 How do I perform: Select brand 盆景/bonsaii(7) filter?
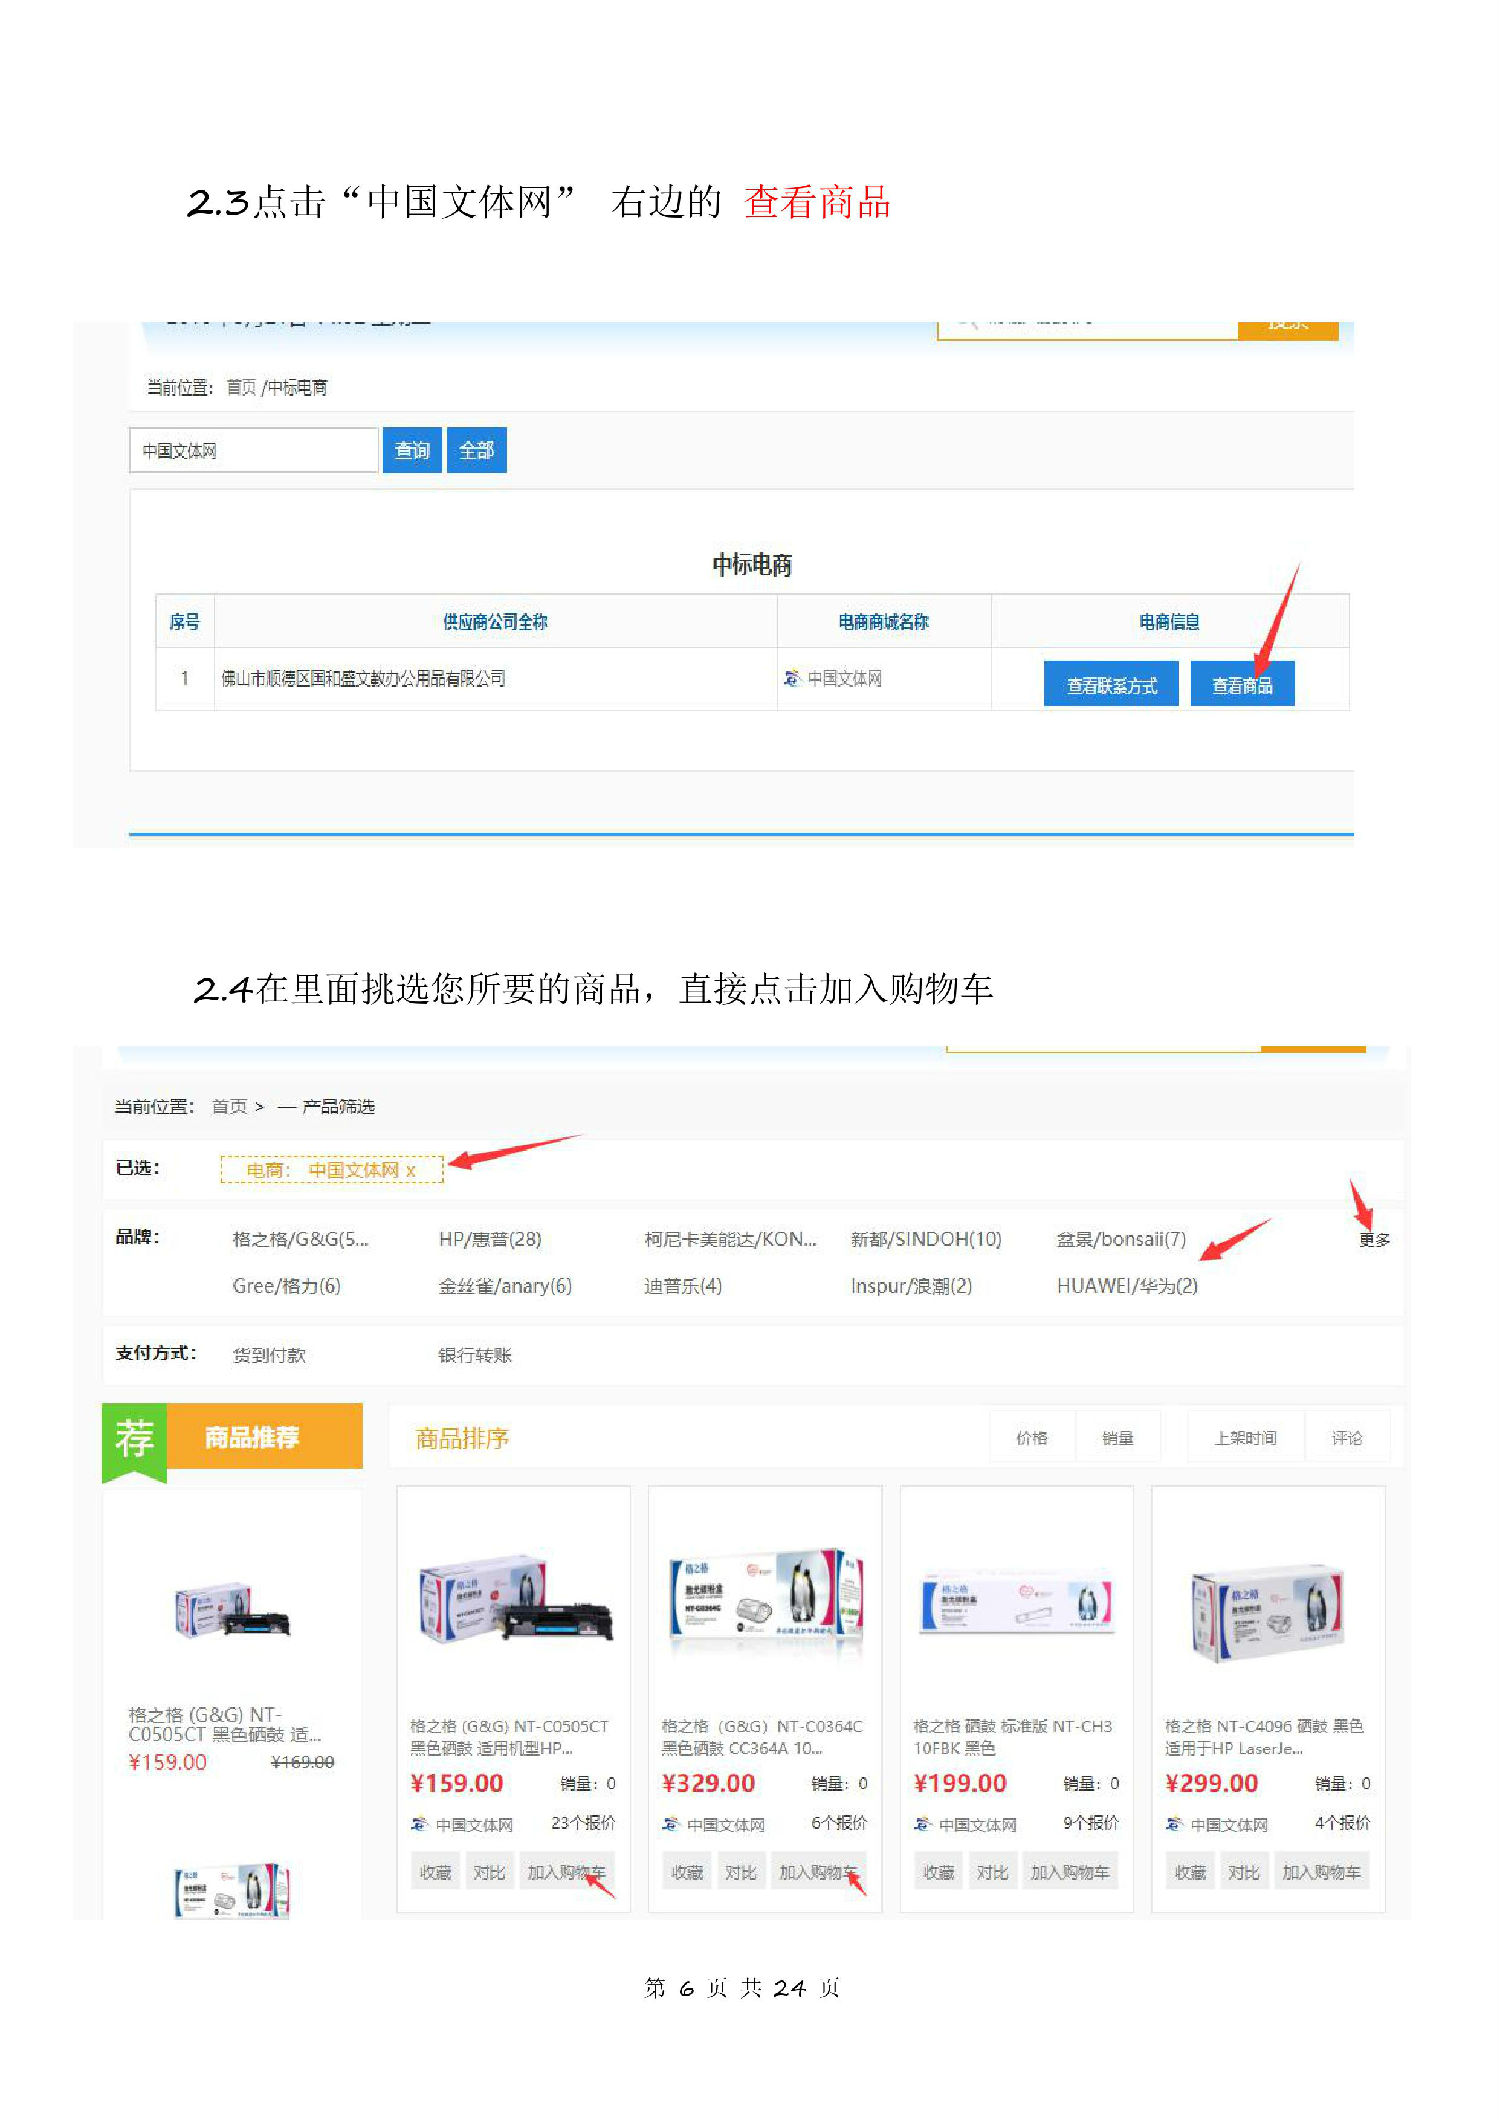click(1121, 1239)
